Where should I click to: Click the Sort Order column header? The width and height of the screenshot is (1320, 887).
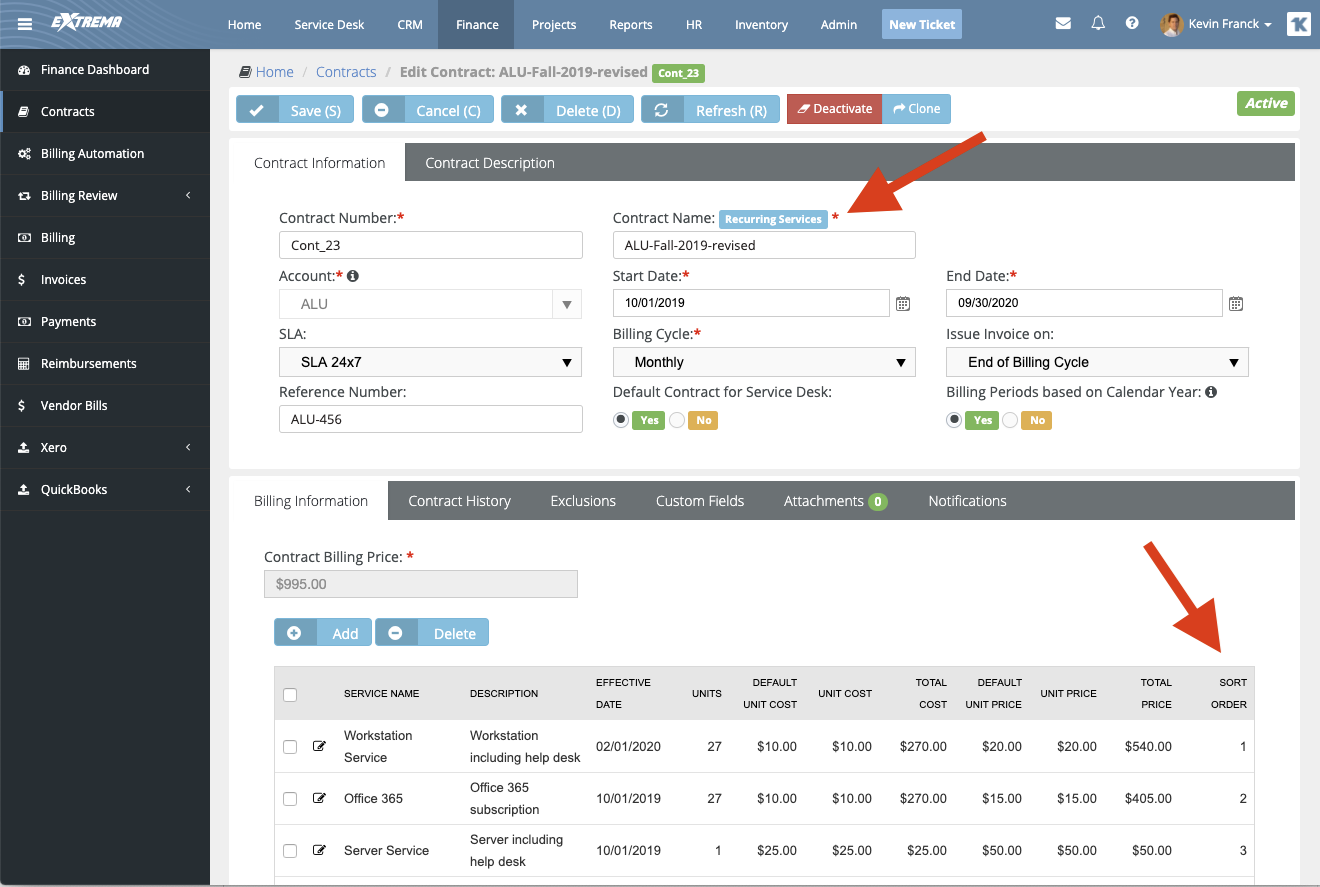tap(1228, 693)
